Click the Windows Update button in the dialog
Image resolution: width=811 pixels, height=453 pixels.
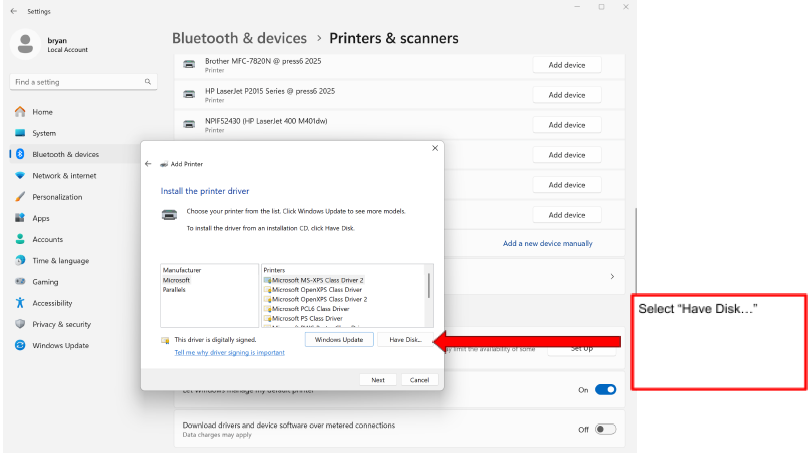339,340
